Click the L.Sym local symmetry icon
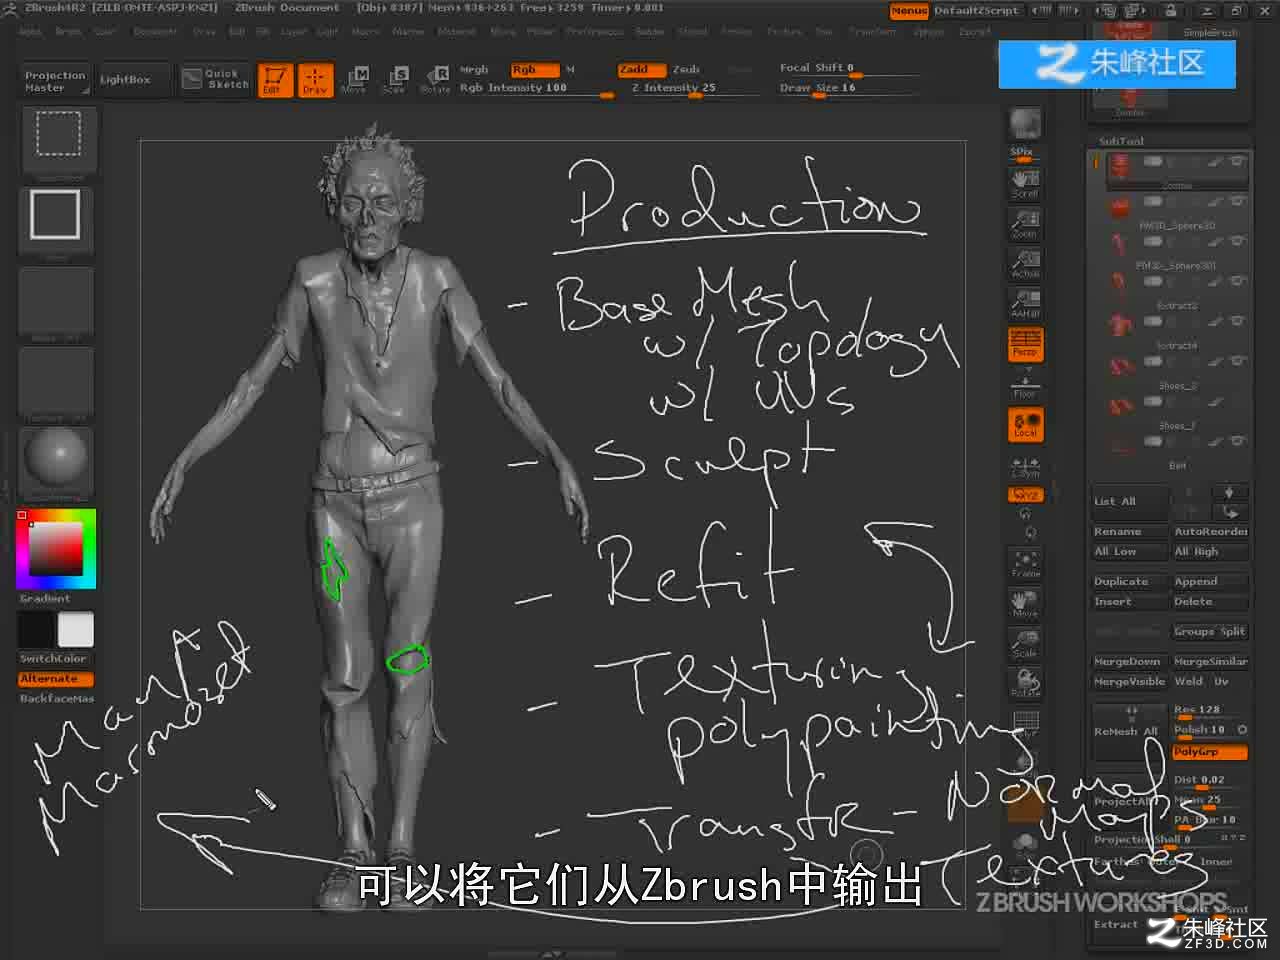 (1025, 467)
